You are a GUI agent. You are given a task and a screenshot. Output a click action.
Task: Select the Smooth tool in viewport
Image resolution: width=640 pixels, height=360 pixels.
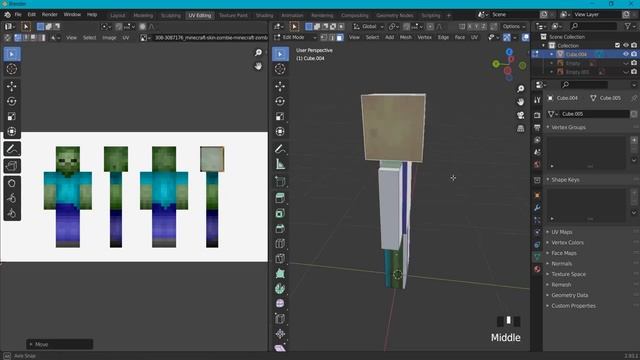click(x=280, y=304)
